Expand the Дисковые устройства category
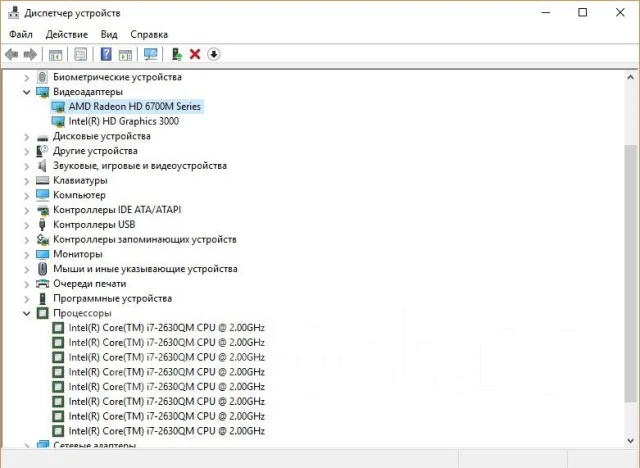 (27, 136)
